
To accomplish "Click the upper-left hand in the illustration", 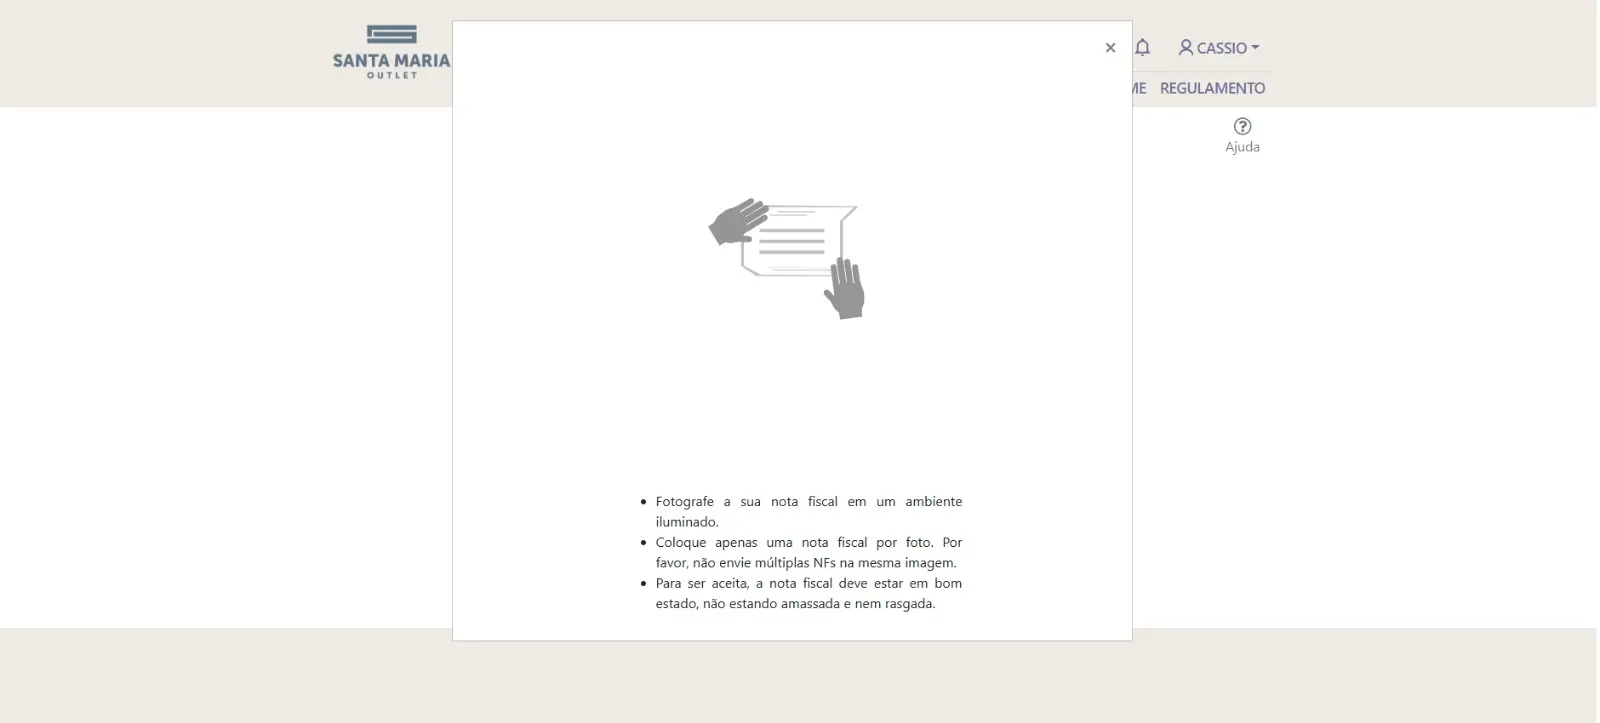I will (738, 221).
